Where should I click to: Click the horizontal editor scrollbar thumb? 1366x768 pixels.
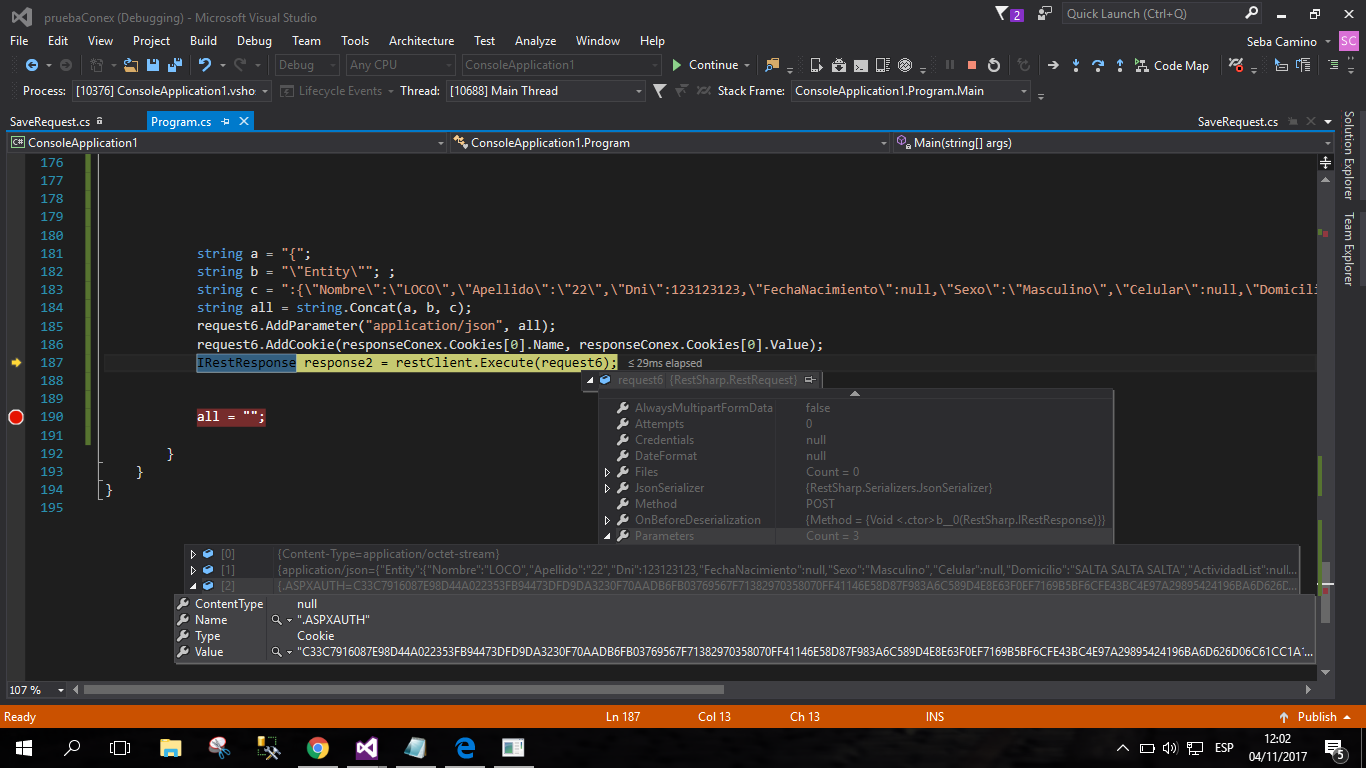tap(403, 690)
